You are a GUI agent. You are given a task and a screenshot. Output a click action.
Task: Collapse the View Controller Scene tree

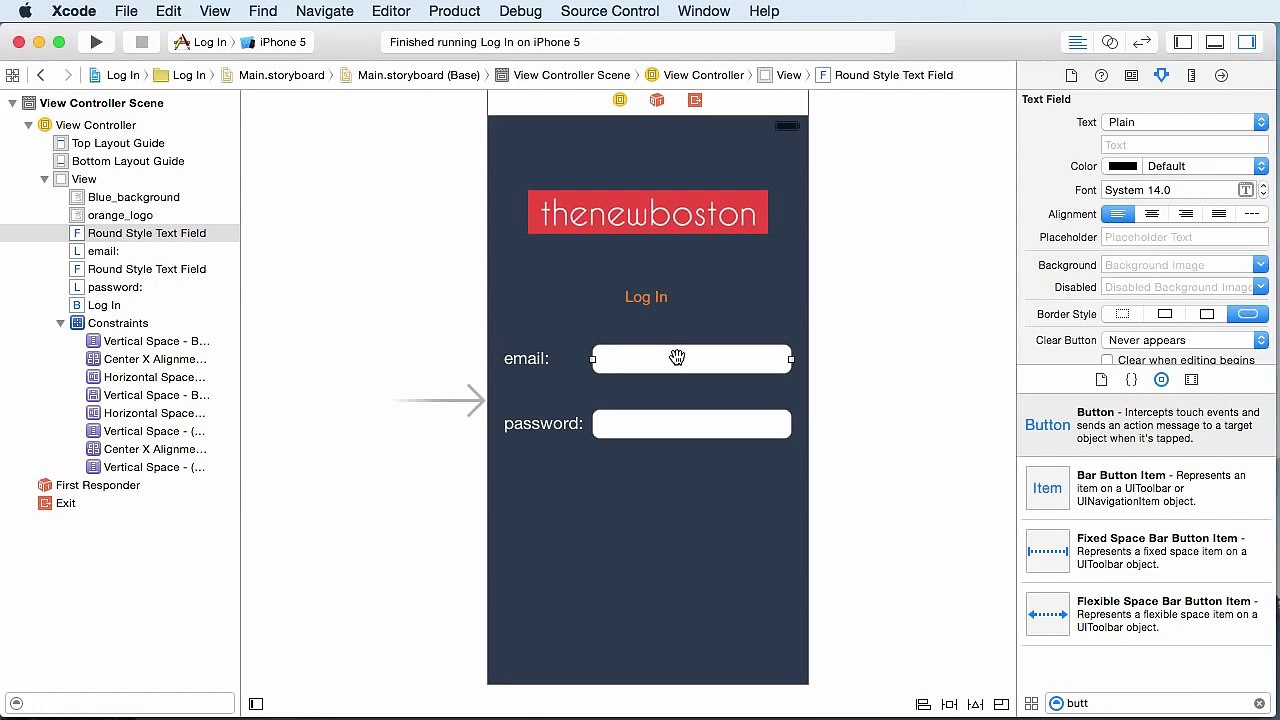[12, 103]
